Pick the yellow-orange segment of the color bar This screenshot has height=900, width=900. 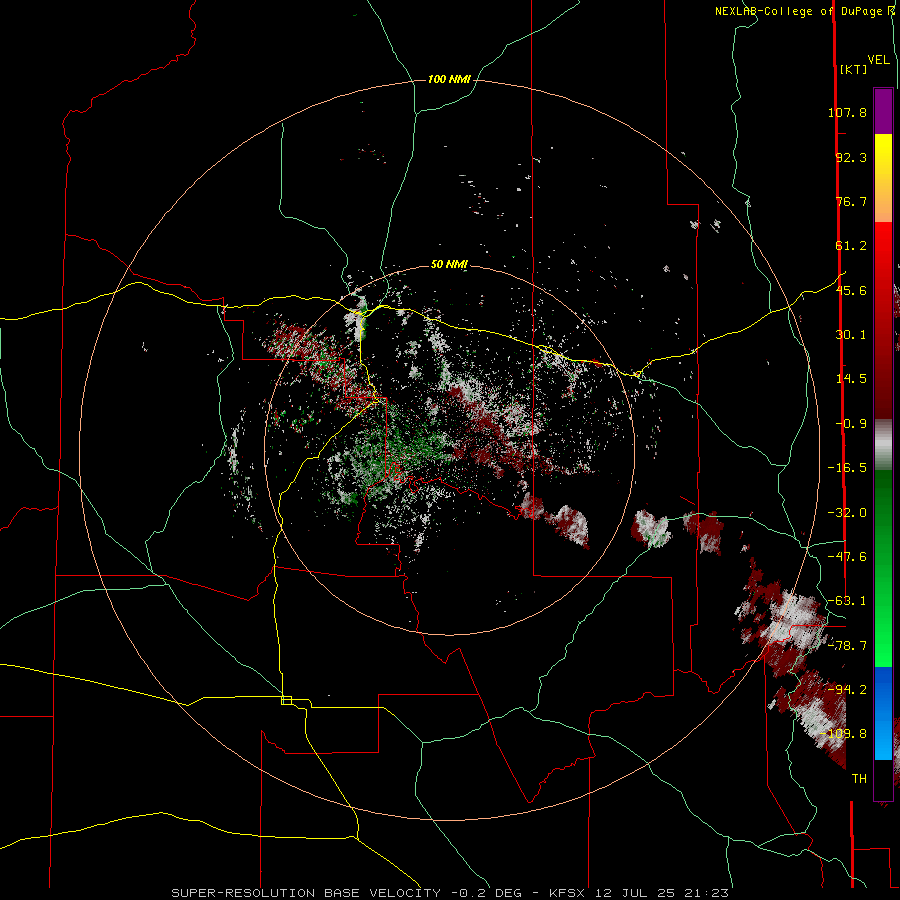click(x=883, y=178)
